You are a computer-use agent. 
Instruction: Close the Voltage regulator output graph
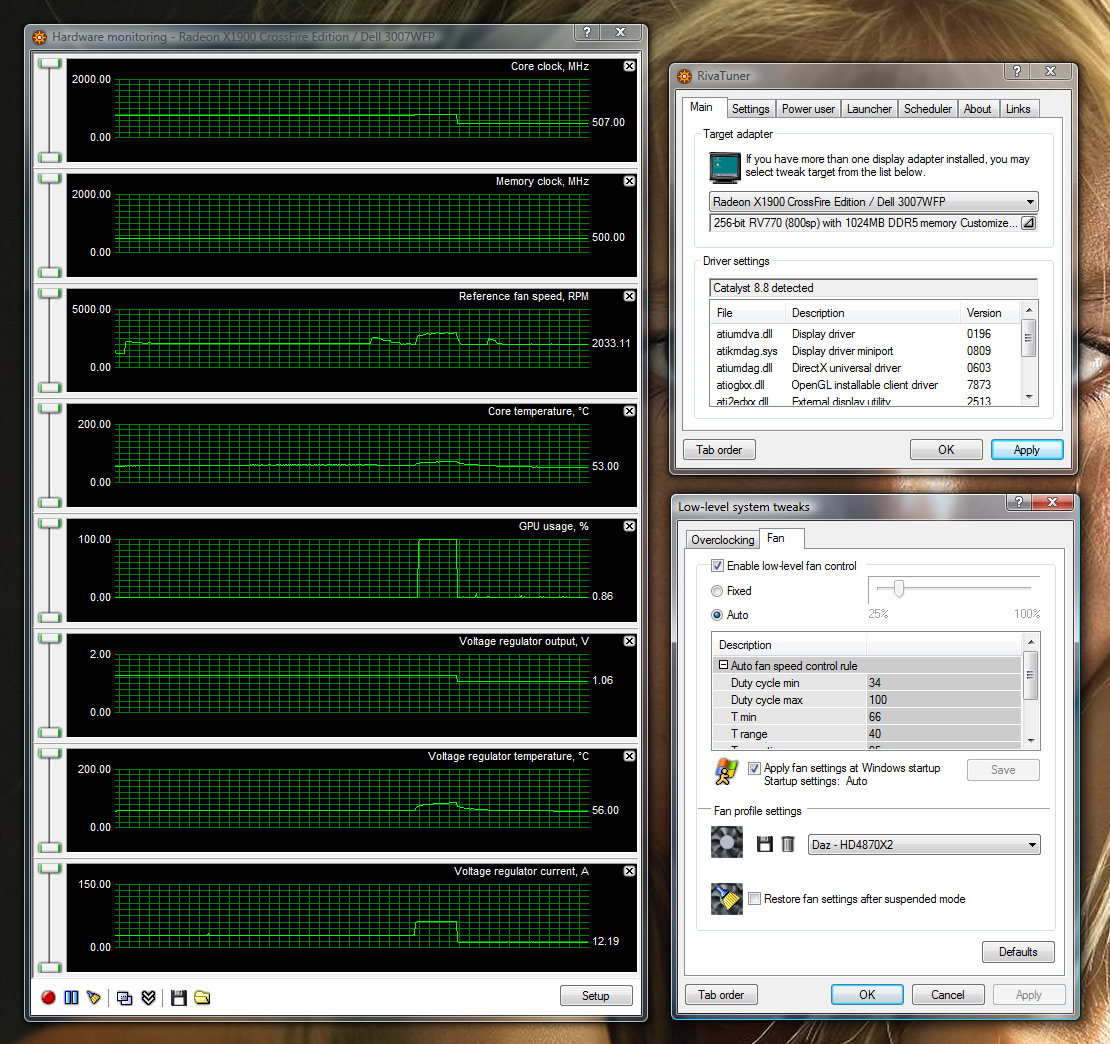pos(629,641)
